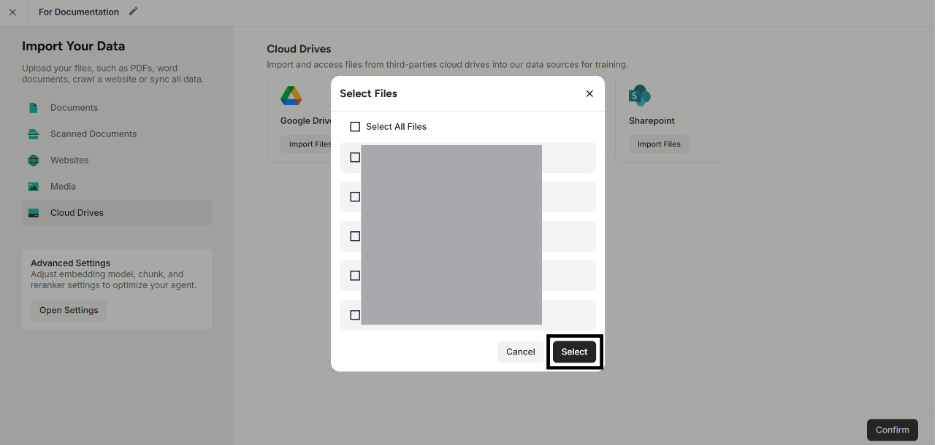Screen dimensions: 936x445
Task: Select the Cloud Drives sidebar item
Action: click(x=117, y=213)
